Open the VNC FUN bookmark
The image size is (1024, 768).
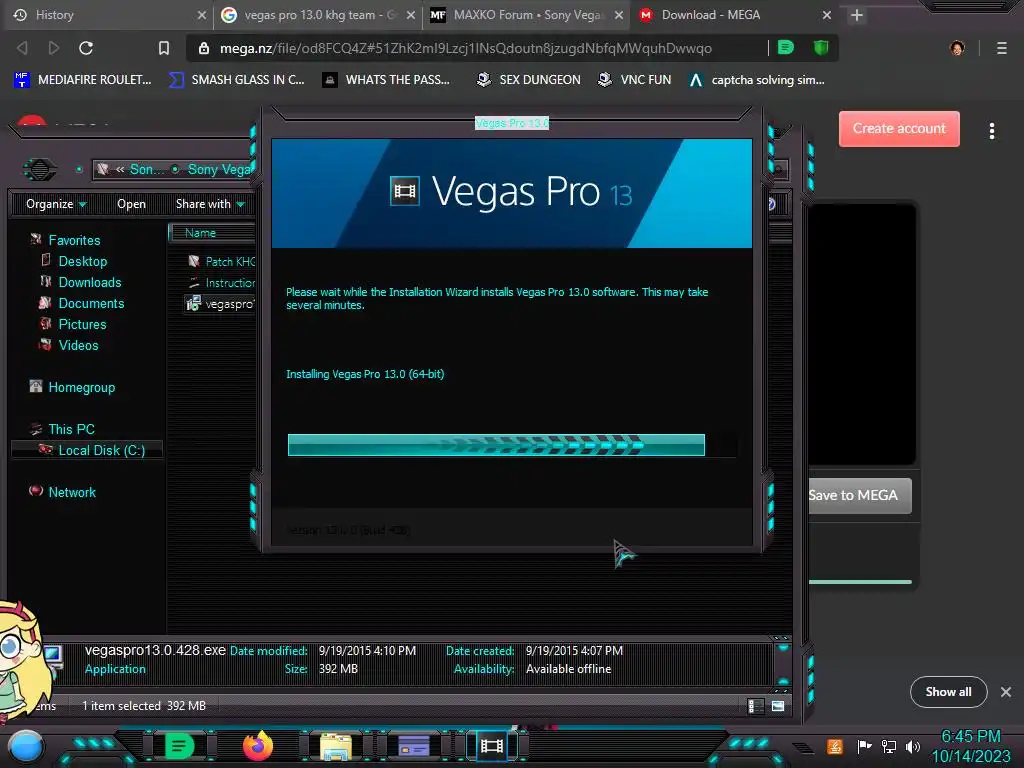tap(635, 80)
